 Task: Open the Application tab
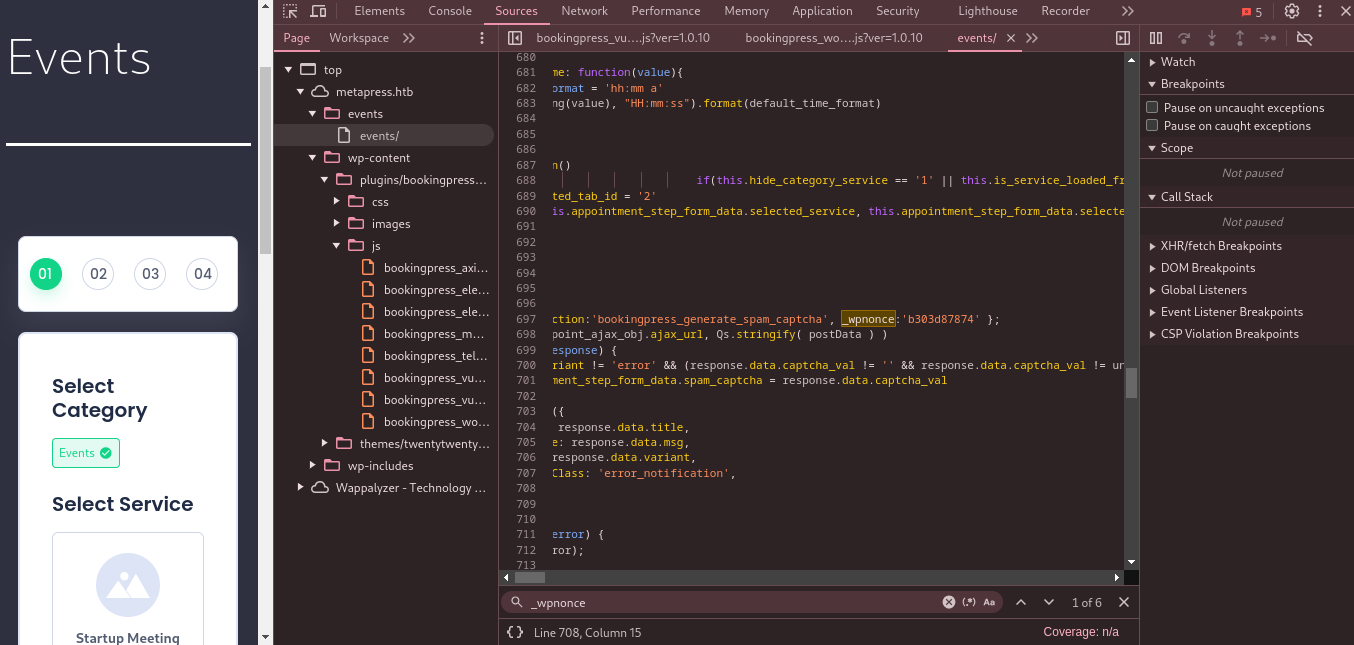pyautogui.click(x=822, y=11)
